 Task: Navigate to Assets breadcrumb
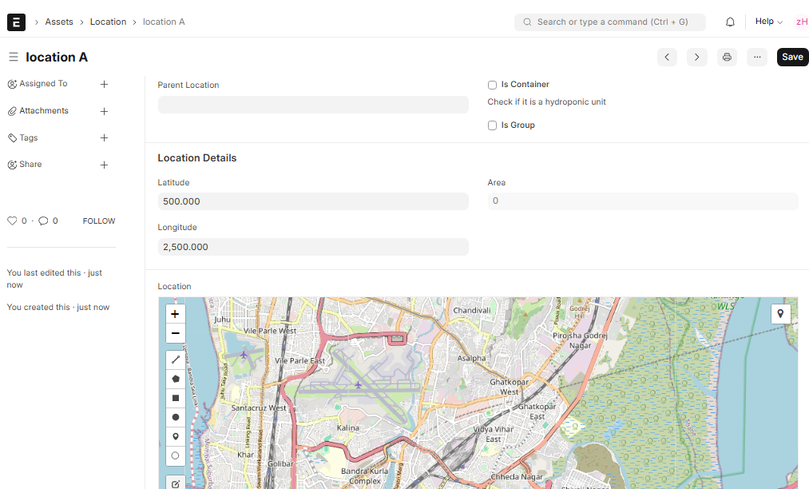59,22
